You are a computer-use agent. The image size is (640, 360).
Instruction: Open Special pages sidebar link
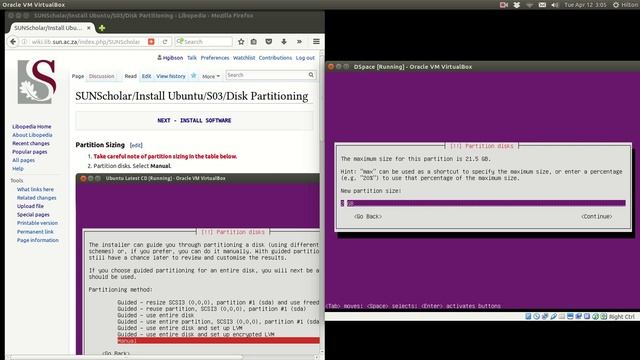click(x=33, y=215)
